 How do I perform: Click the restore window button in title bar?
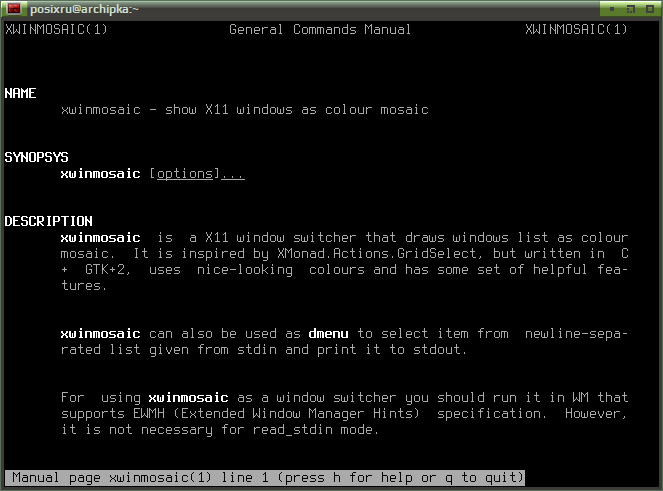click(631, 9)
